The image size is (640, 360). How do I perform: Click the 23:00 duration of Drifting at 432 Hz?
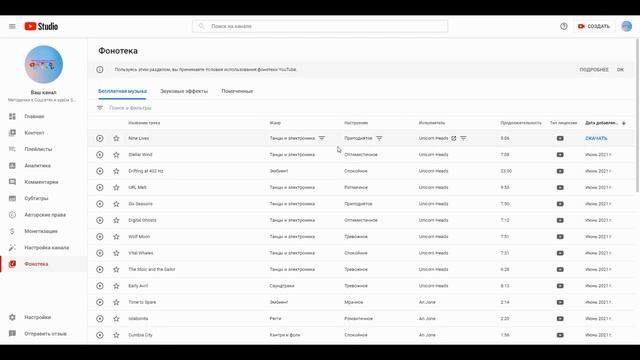[506, 171]
